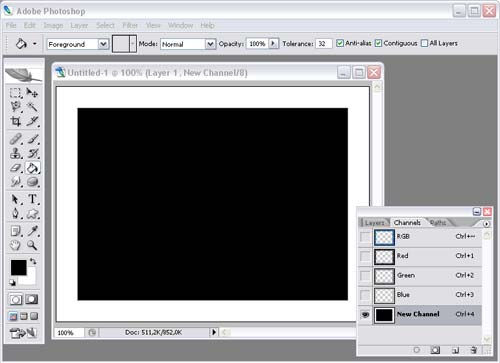The image size is (500, 363).
Task: Select the Rectangular Marquee tool
Action: [15, 93]
